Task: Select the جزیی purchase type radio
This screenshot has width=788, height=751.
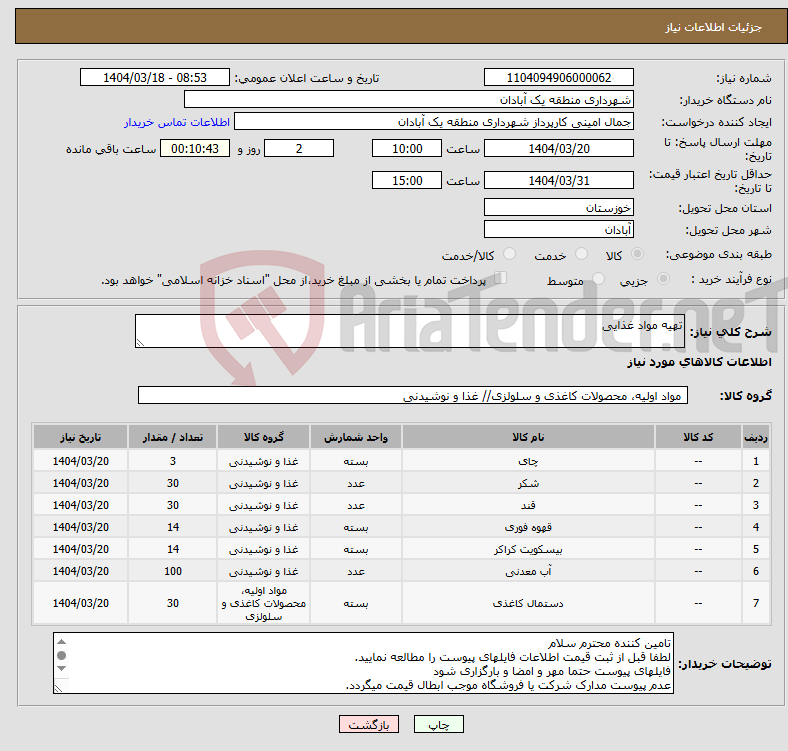Action: pos(663,278)
